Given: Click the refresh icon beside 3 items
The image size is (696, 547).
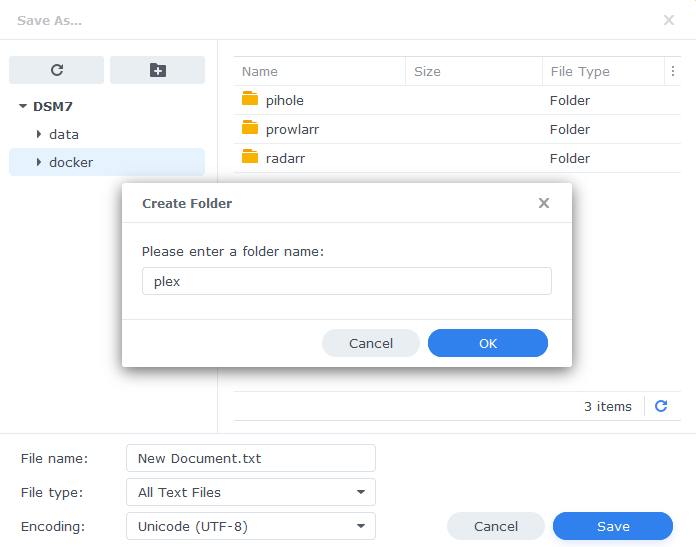Looking at the screenshot, I should (661, 406).
